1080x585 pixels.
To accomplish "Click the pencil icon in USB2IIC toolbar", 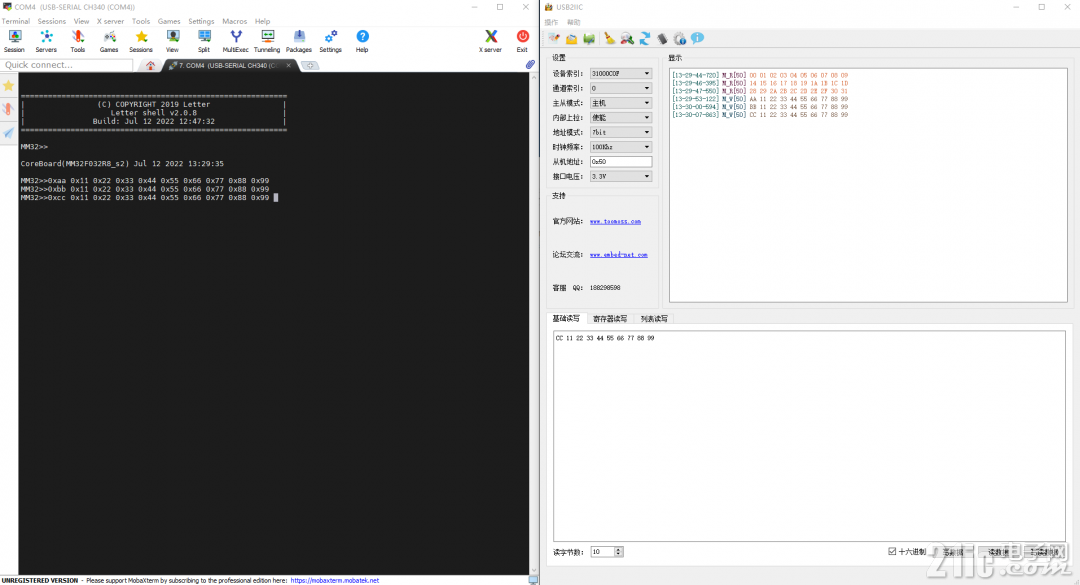I will tap(554, 39).
